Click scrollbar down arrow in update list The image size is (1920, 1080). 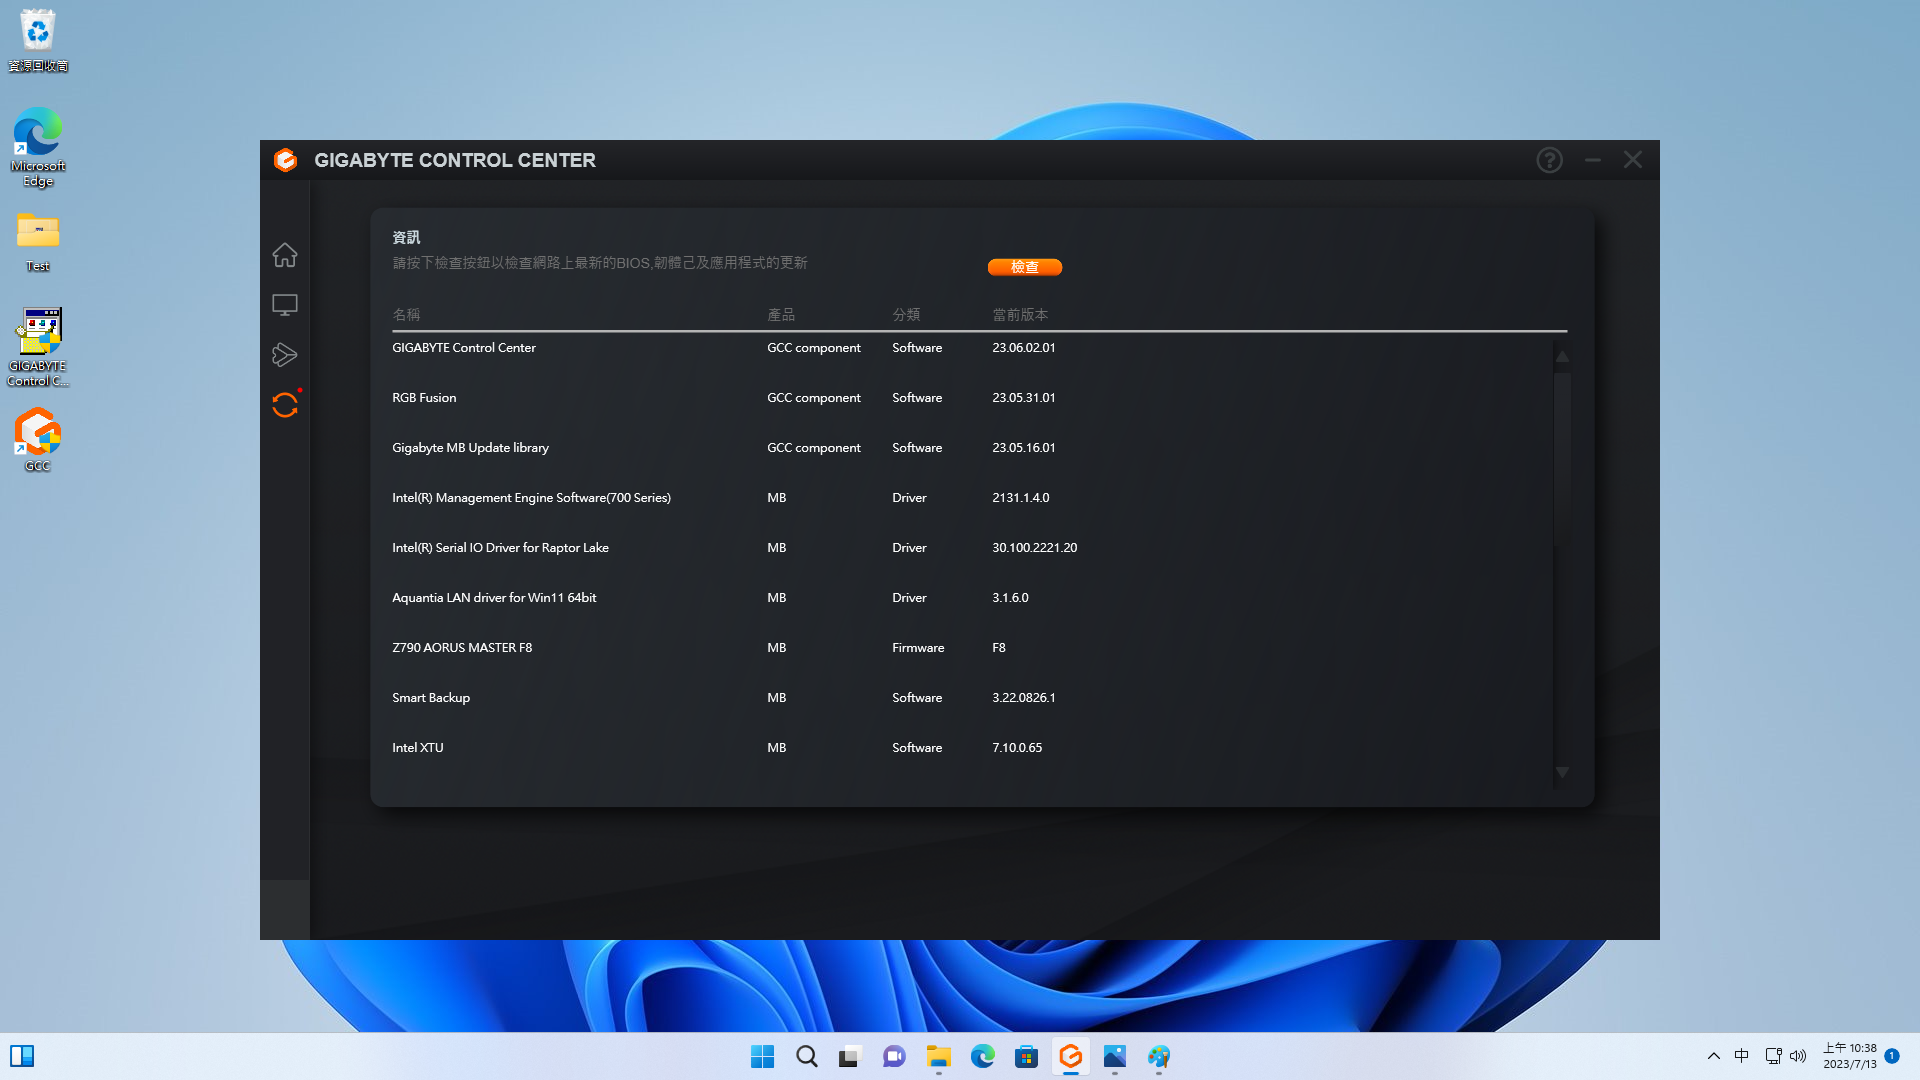click(x=1562, y=773)
